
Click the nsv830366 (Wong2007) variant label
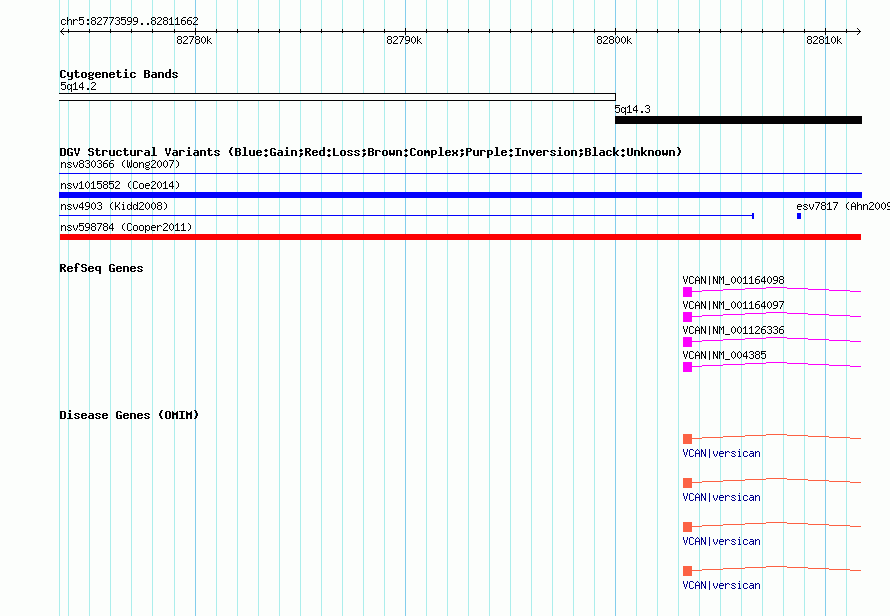pos(120,164)
